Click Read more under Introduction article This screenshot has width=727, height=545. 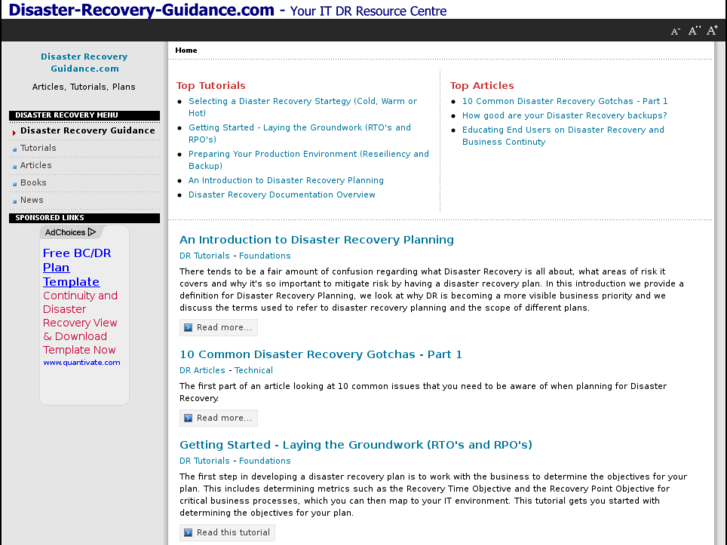pos(218,327)
